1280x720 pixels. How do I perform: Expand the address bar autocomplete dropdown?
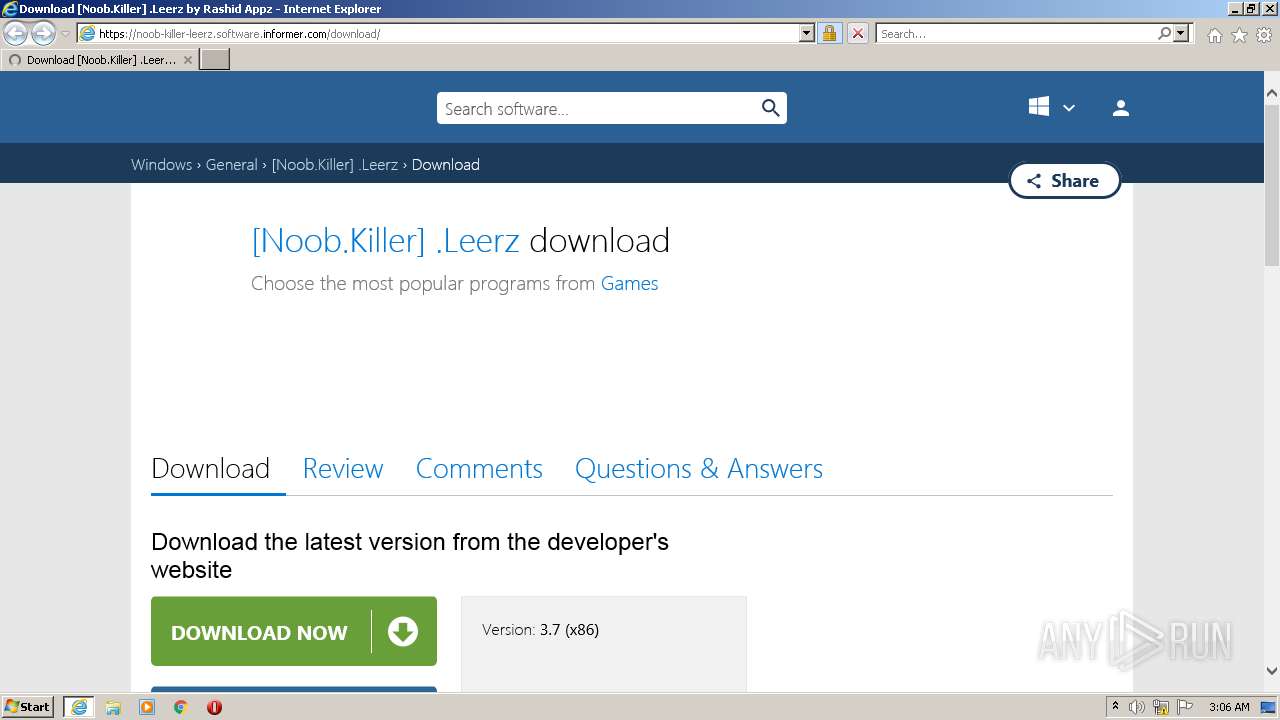(x=807, y=33)
